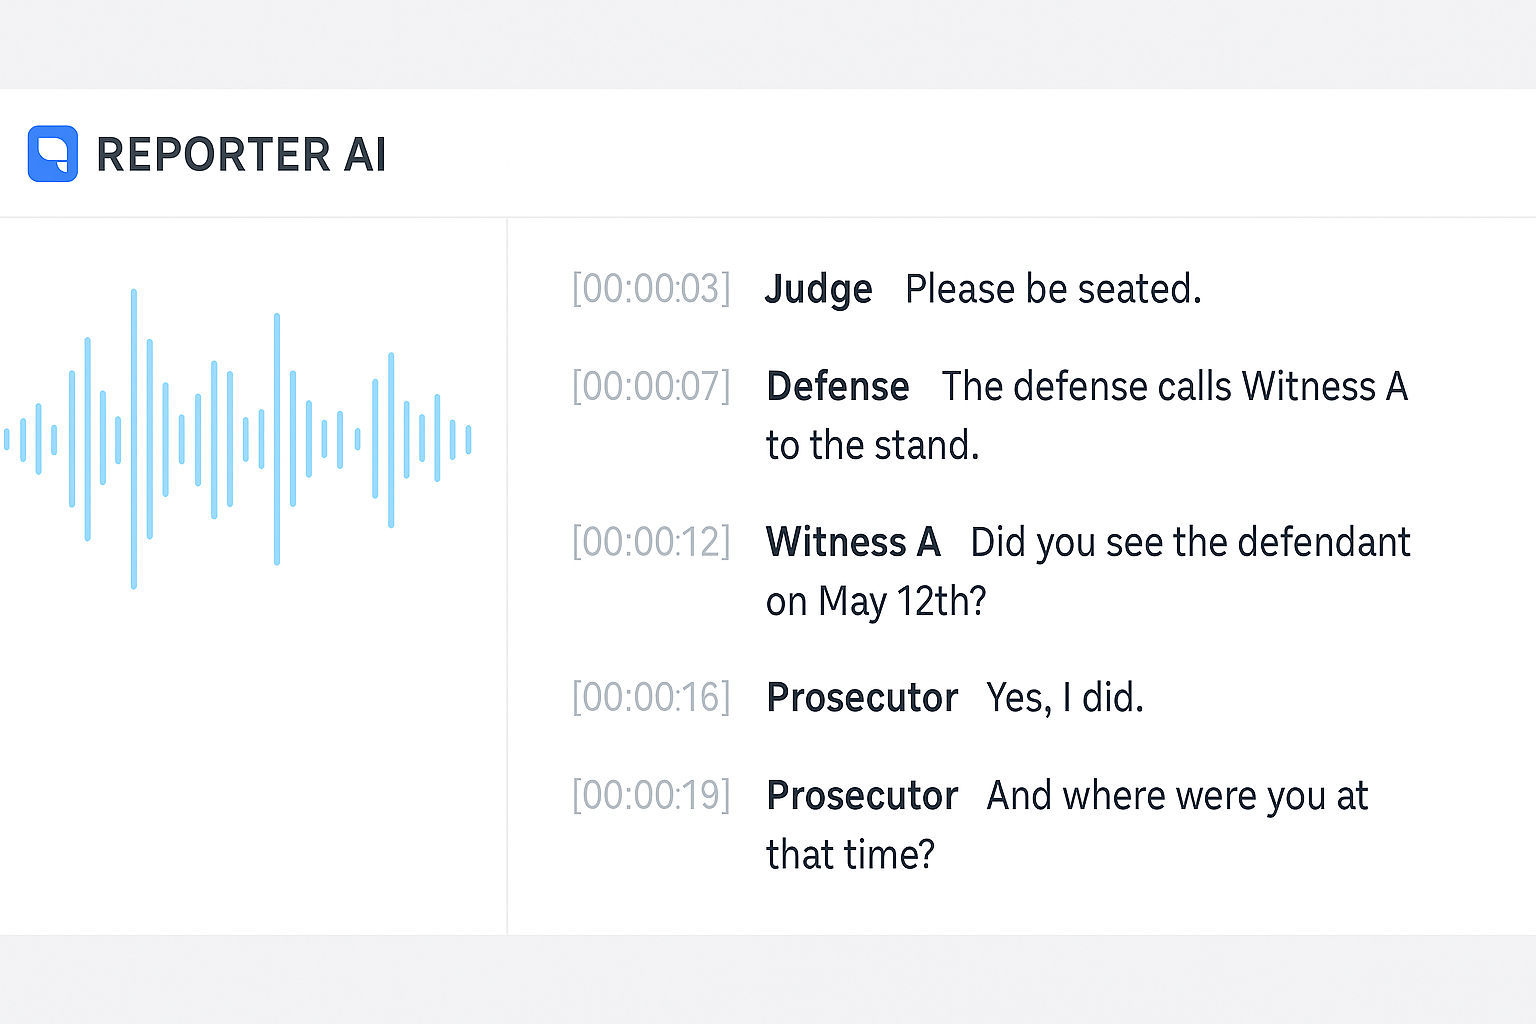Select the Judge speaker label
This screenshot has width=1536, height=1024.
[818, 289]
